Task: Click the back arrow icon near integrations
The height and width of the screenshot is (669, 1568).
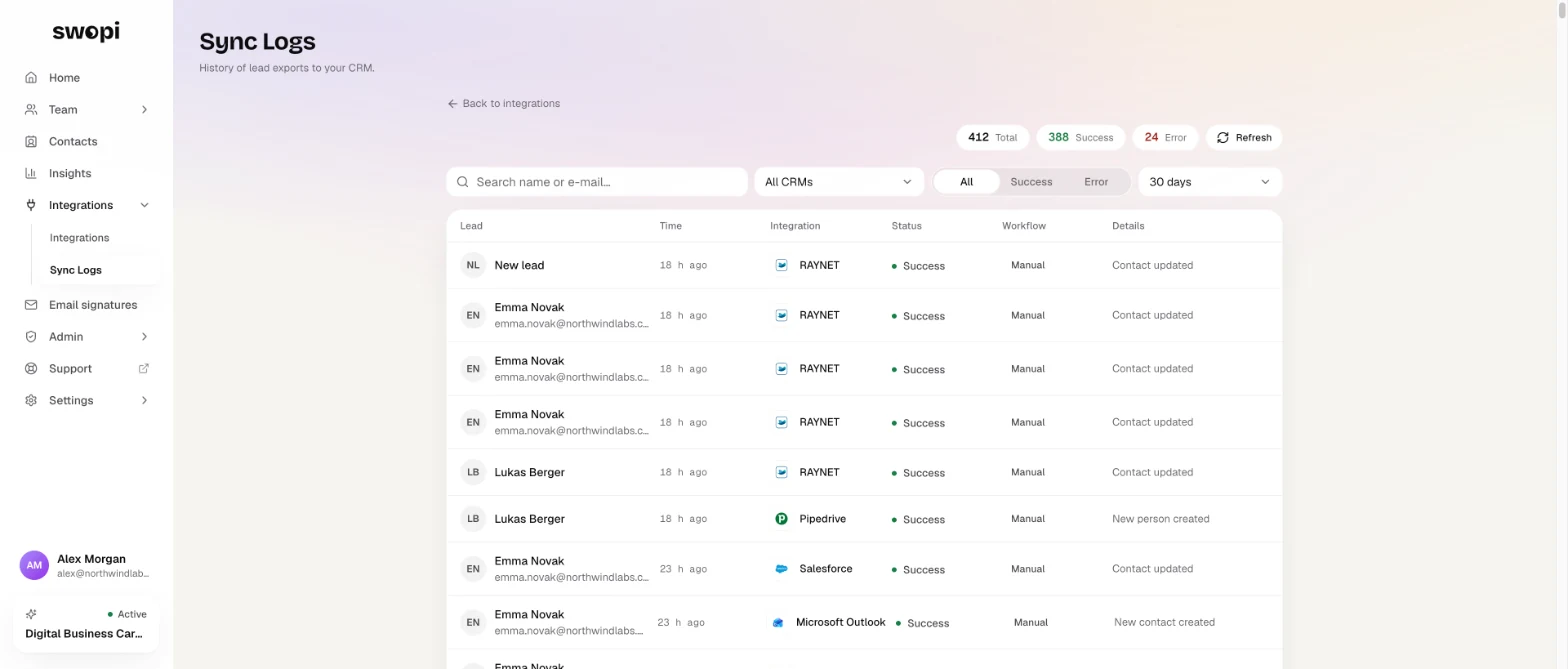Action: click(453, 104)
